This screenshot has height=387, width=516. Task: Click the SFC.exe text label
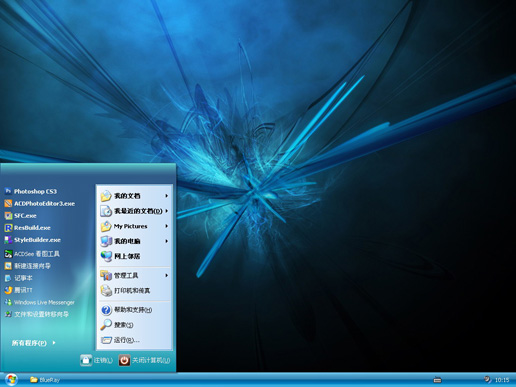point(25,216)
